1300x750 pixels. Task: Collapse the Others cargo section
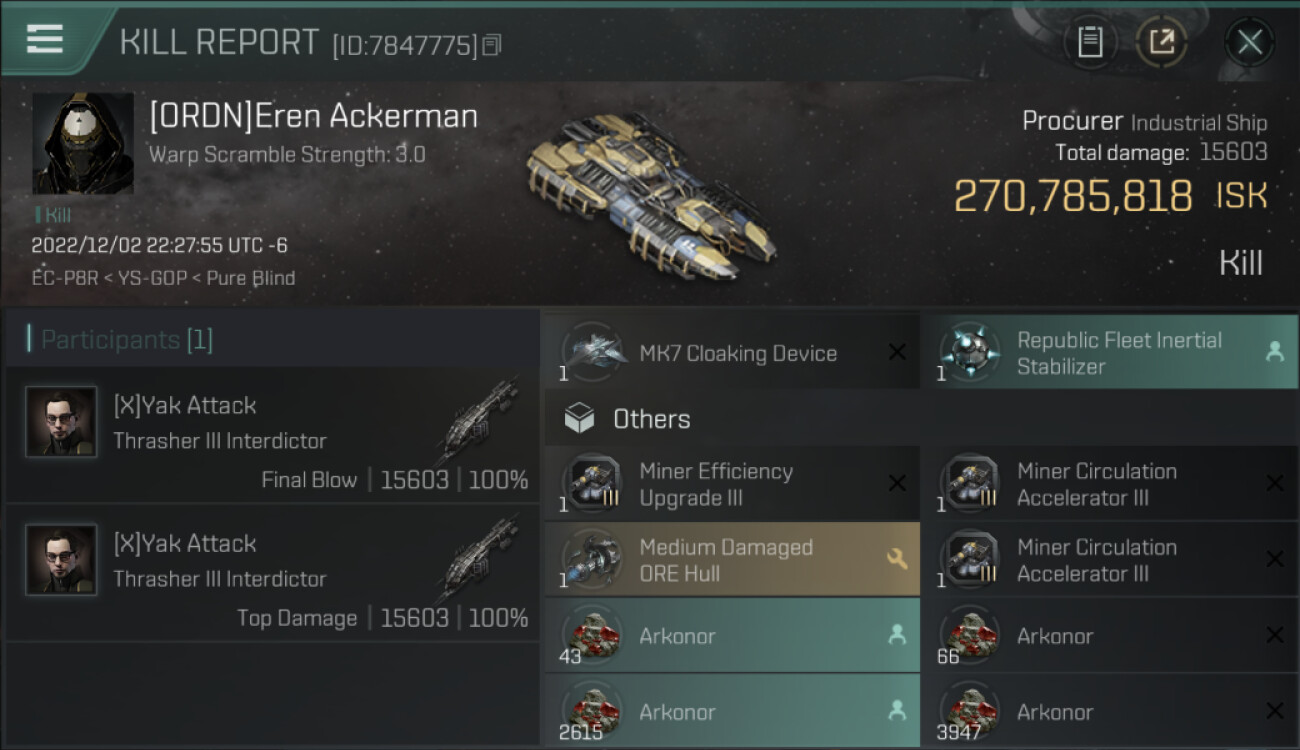point(651,419)
